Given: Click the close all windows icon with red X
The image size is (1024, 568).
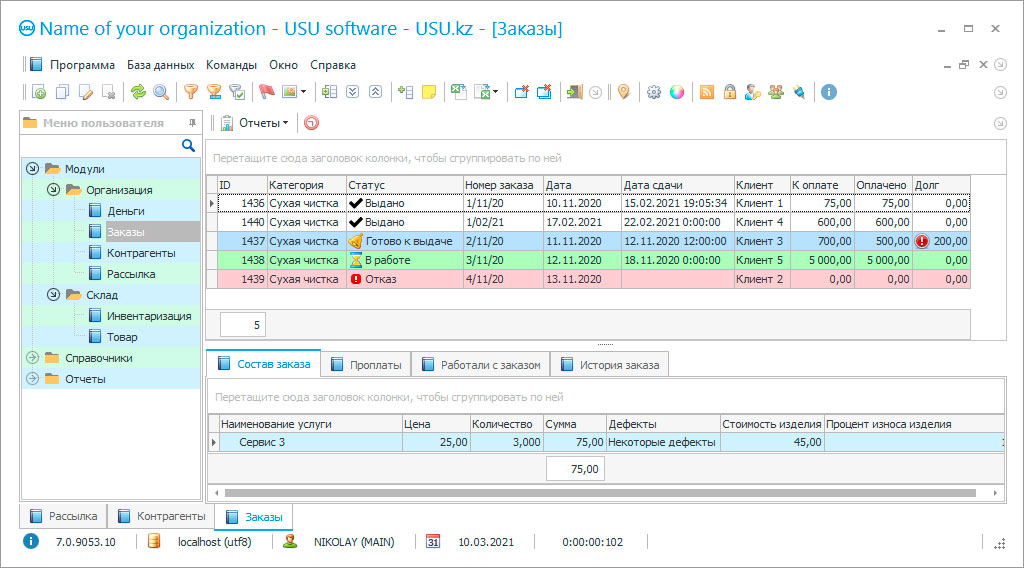Looking at the screenshot, I should (x=544, y=92).
